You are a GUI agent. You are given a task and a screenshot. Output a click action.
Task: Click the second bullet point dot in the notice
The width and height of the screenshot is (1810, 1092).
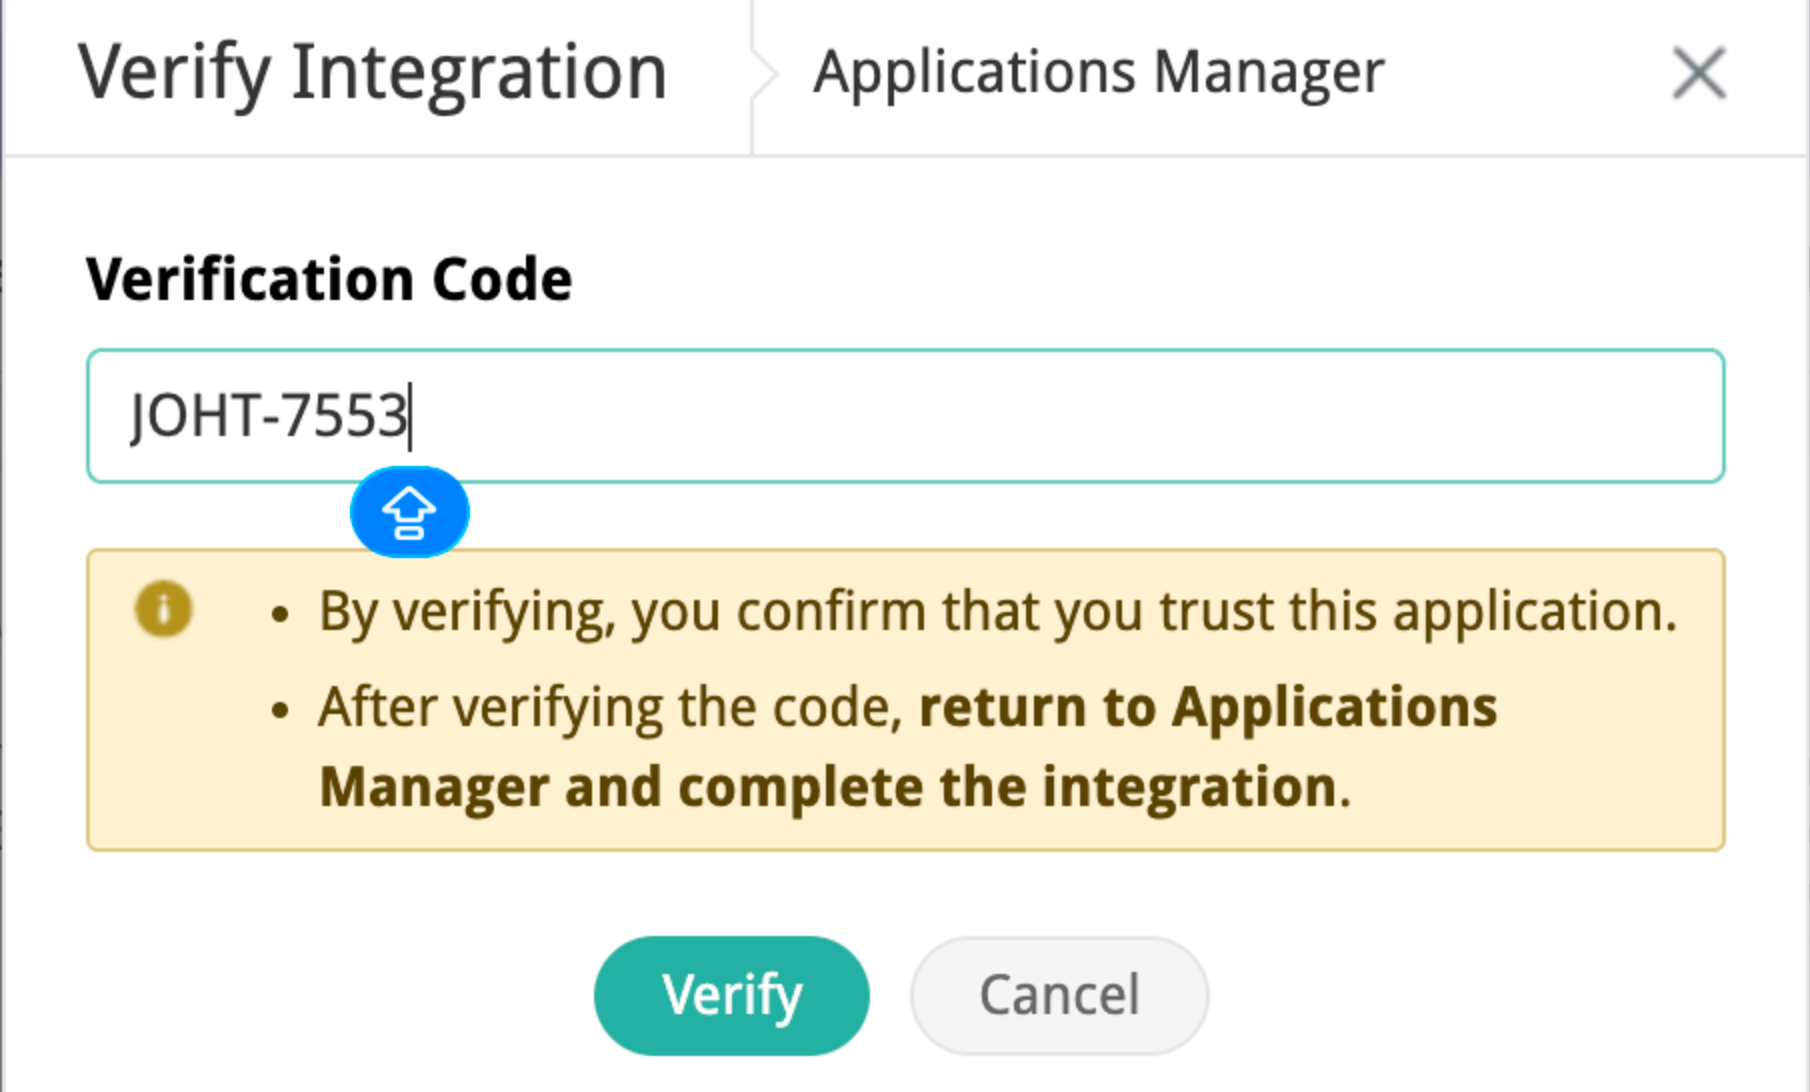(280, 711)
